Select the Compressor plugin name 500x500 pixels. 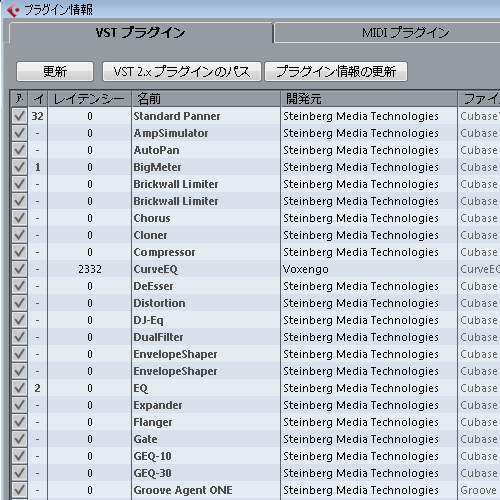tap(164, 252)
